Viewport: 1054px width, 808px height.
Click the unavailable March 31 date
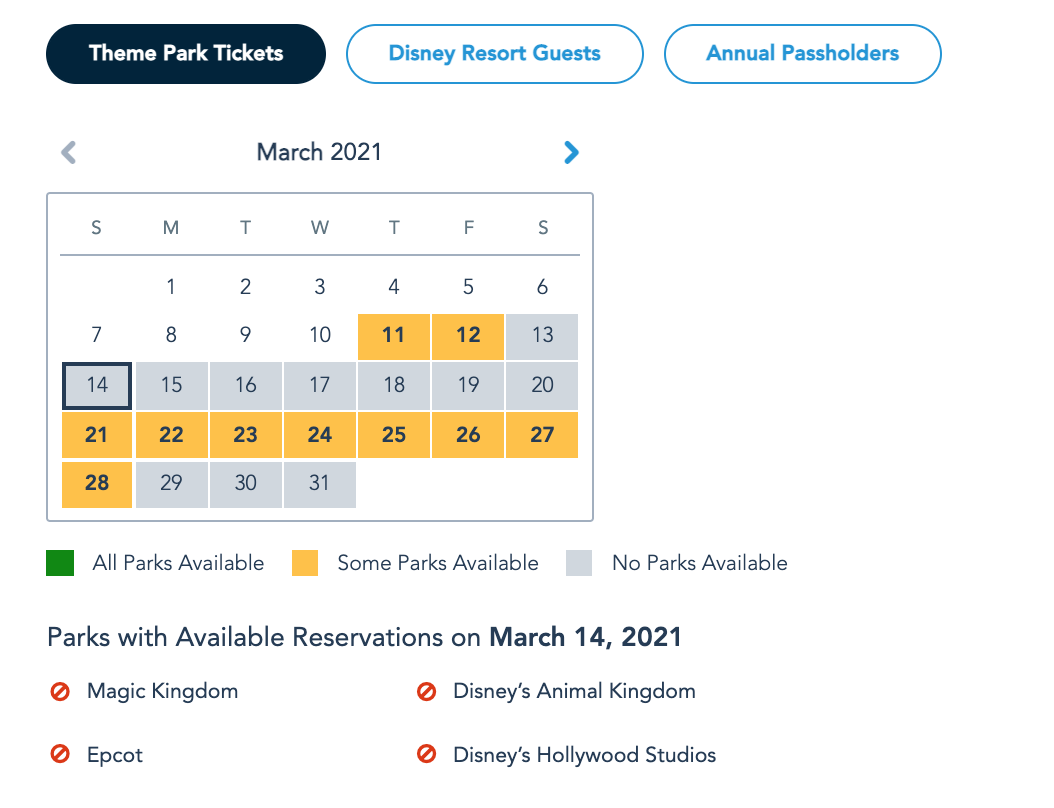320,484
